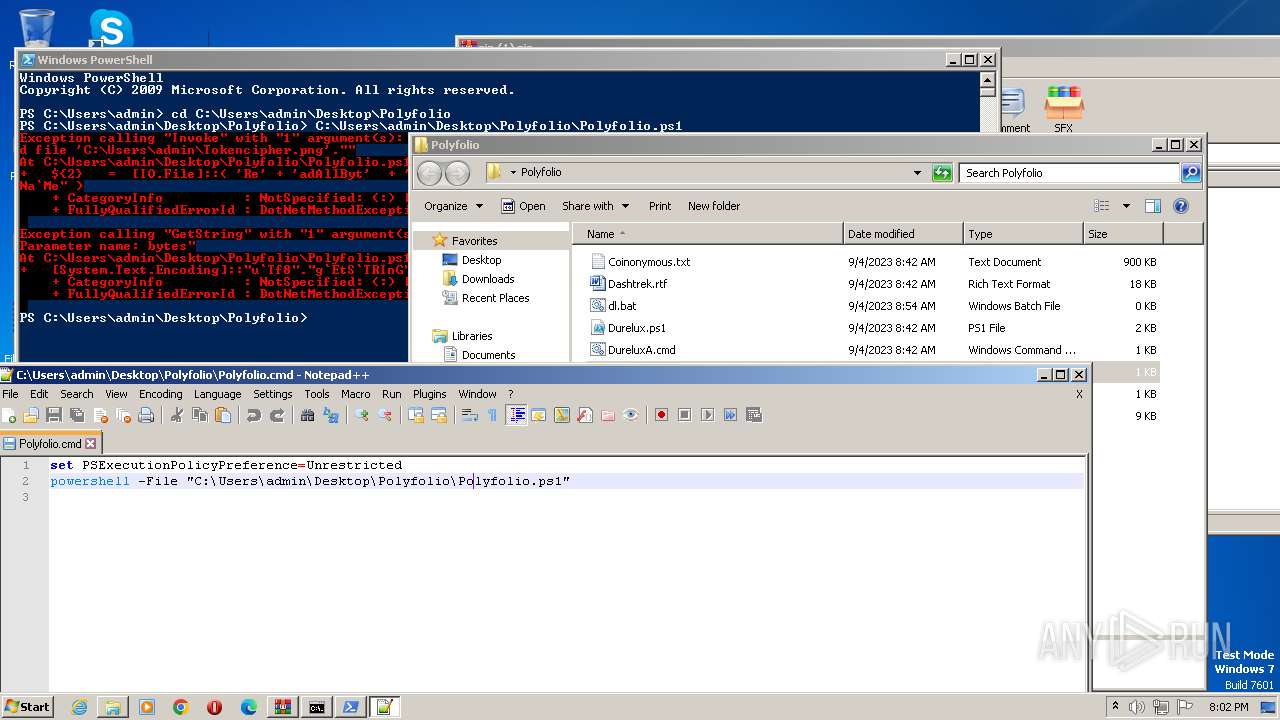Open the Encoding menu in Notepad++
Image resolution: width=1280 pixels, height=720 pixels.
(160, 394)
